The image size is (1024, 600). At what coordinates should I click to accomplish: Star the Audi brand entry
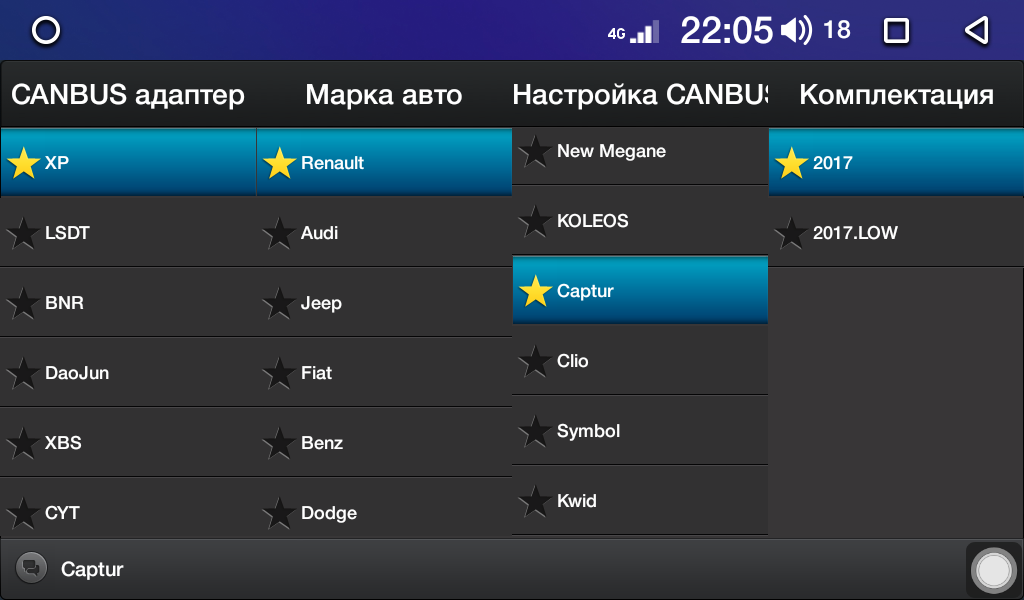pos(279,232)
